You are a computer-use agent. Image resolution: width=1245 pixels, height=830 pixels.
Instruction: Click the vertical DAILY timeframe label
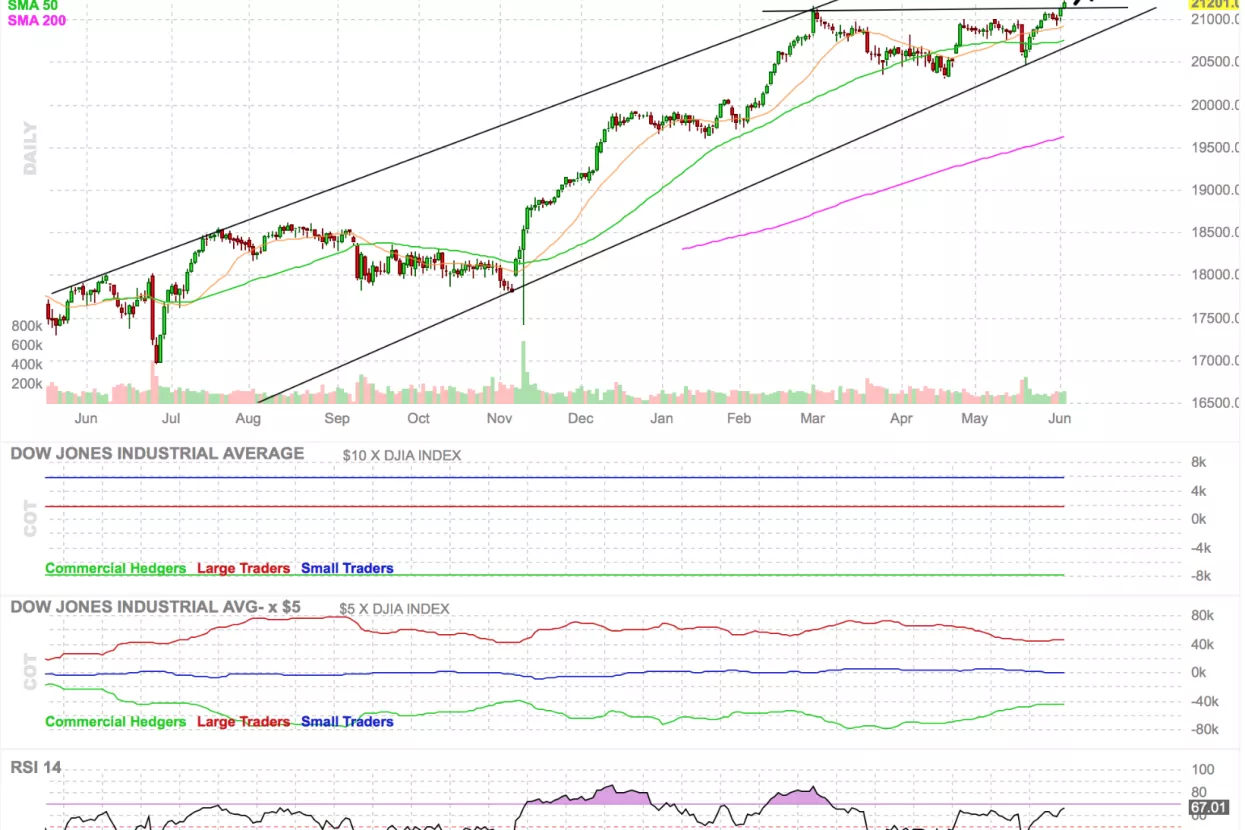point(30,148)
